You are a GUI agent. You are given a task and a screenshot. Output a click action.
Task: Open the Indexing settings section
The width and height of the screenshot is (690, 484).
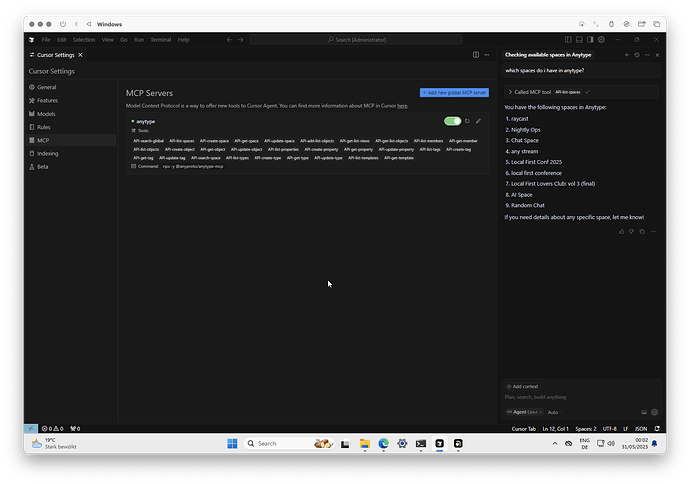[x=44, y=153]
